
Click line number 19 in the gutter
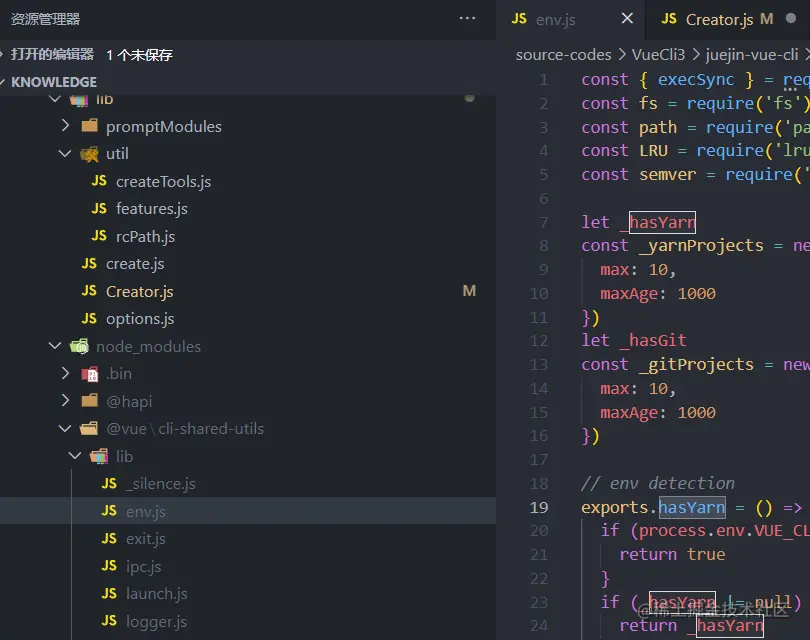pos(538,507)
